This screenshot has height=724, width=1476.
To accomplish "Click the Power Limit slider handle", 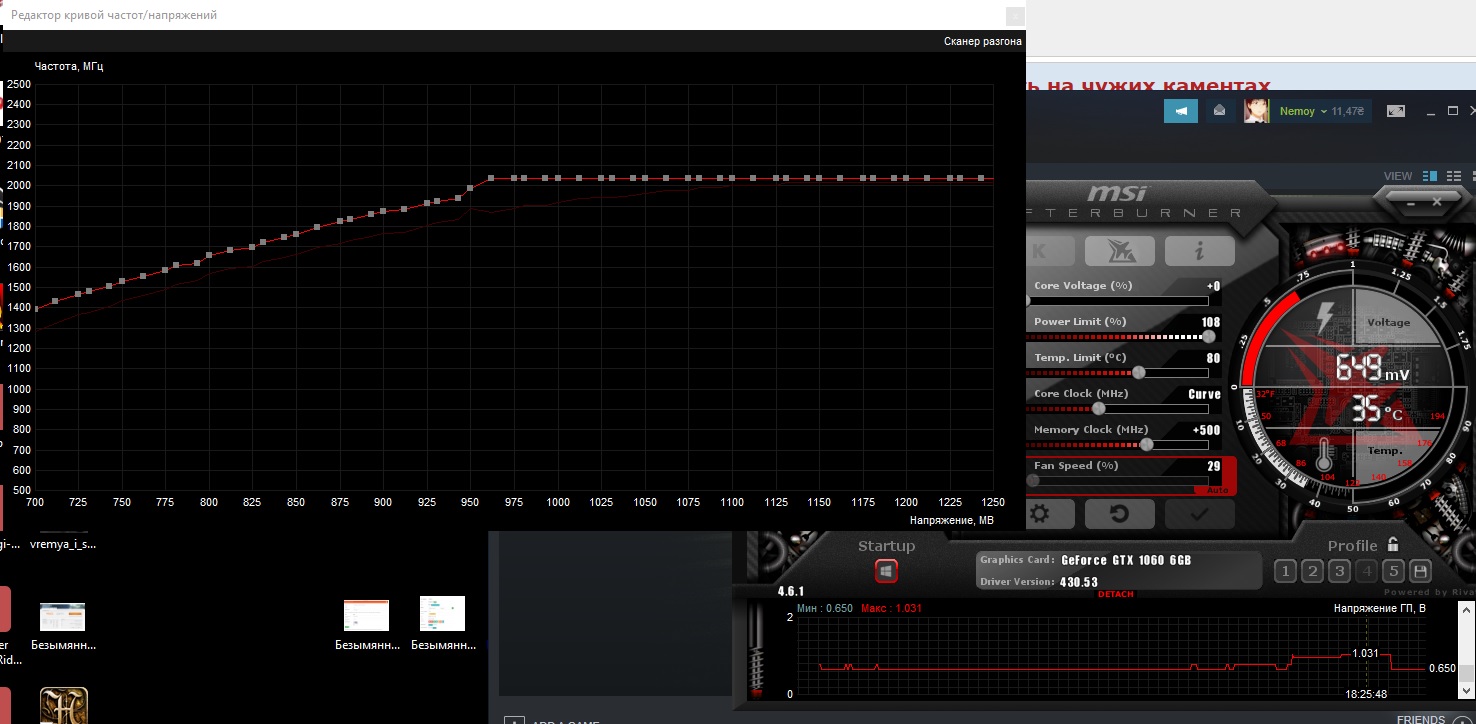I will (x=1208, y=337).
